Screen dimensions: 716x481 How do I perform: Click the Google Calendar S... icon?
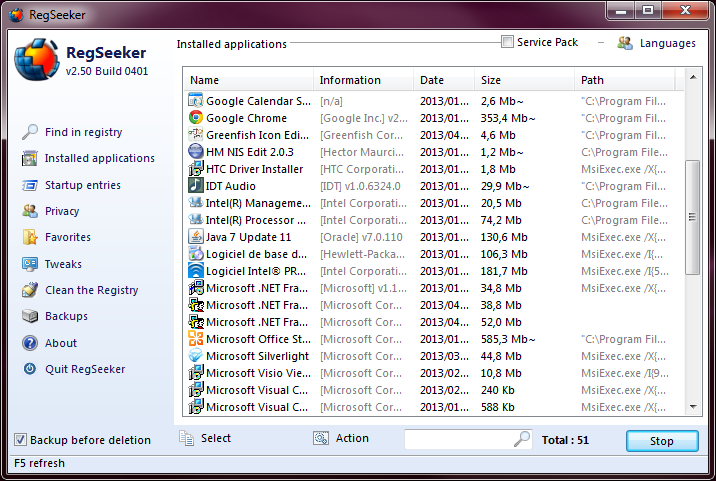tap(195, 100)
